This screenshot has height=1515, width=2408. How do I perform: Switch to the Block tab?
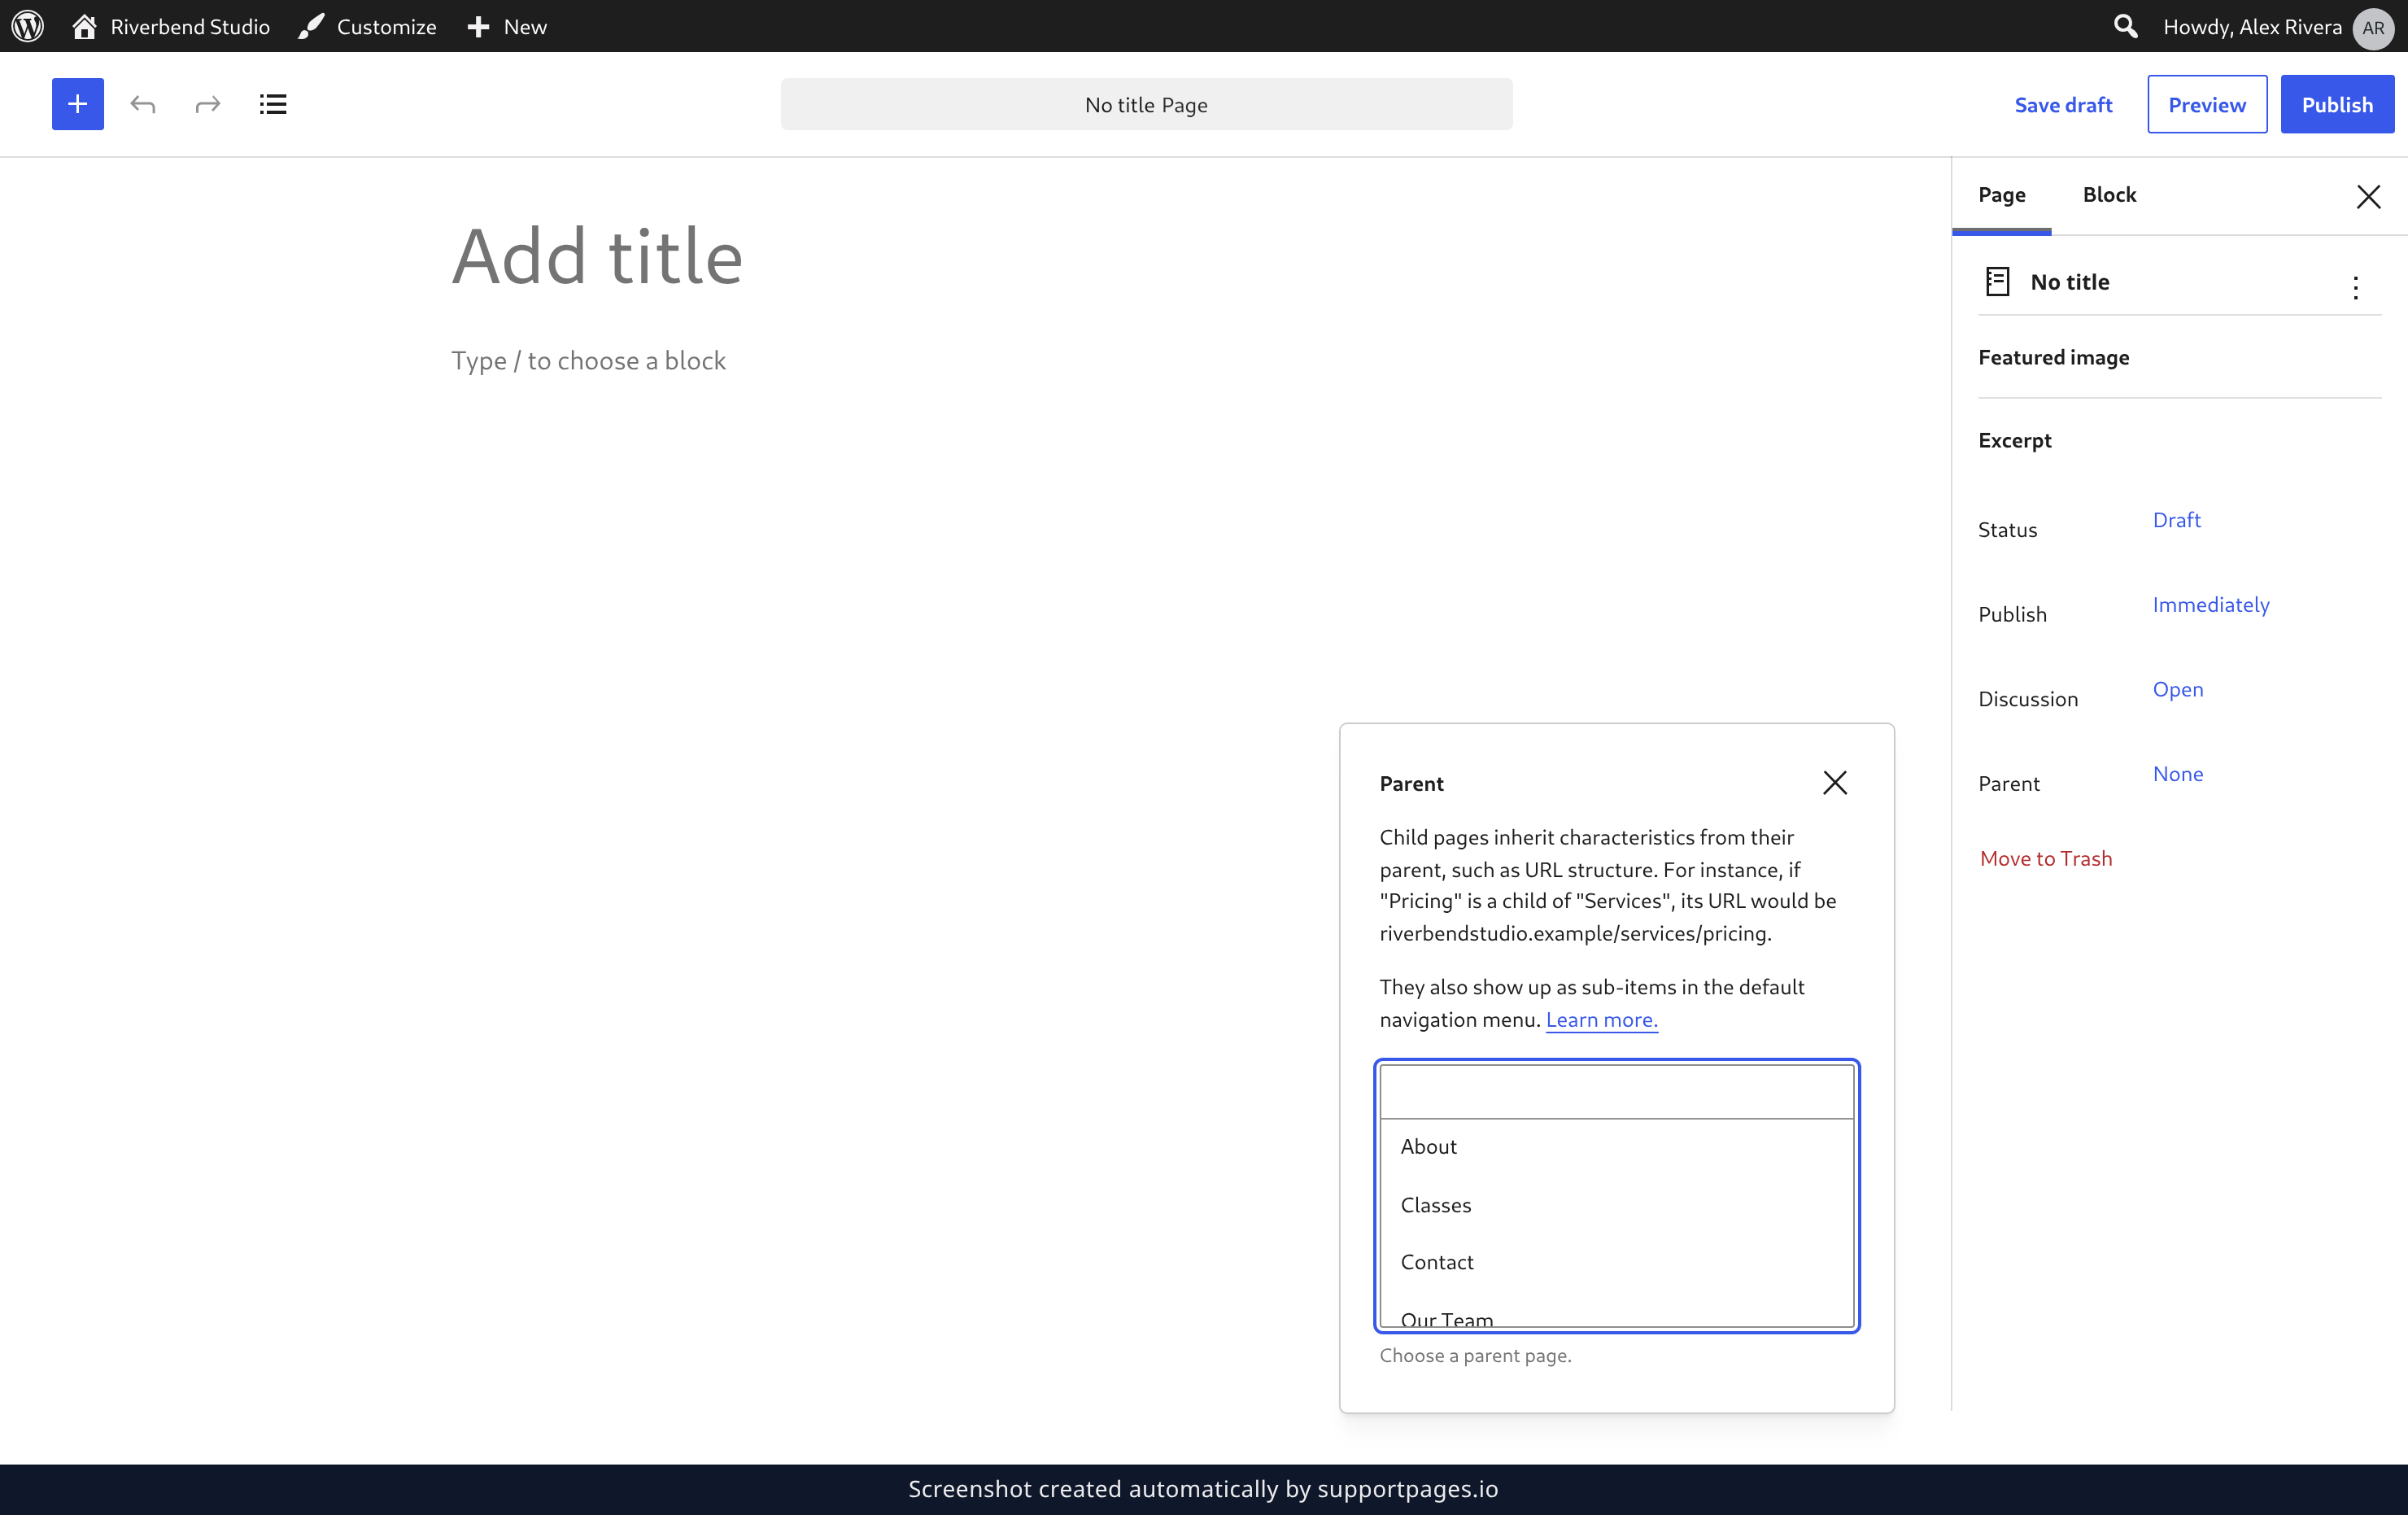coord(2110,195)
